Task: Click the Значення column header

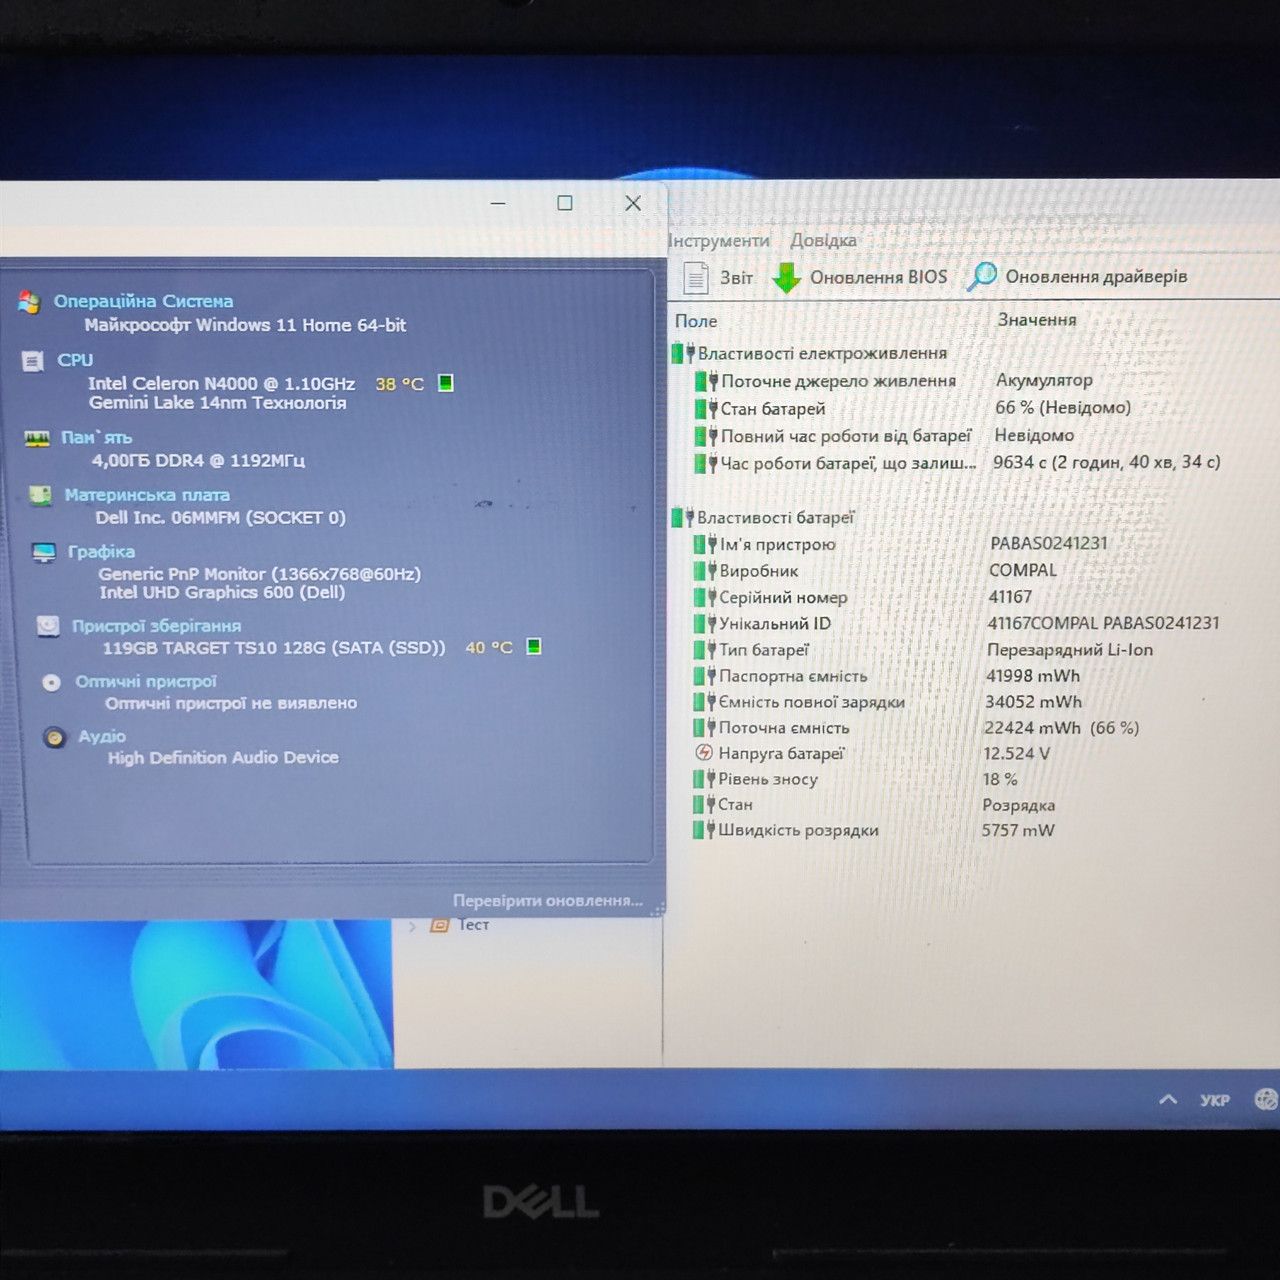Action: pos(1037,320)
